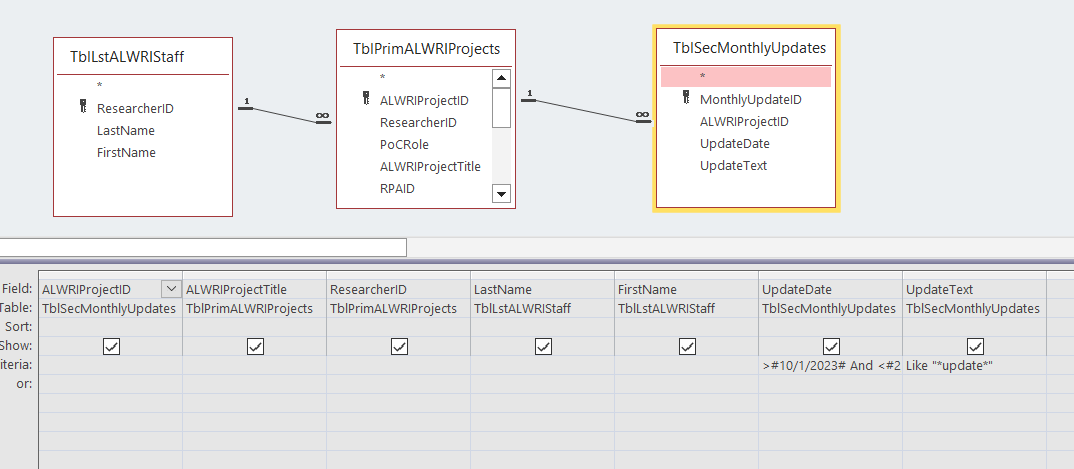Select the asterisk row in TblSecMonthlyUpdates
Screen dimensions: 1074x469
tap(745, 77)
